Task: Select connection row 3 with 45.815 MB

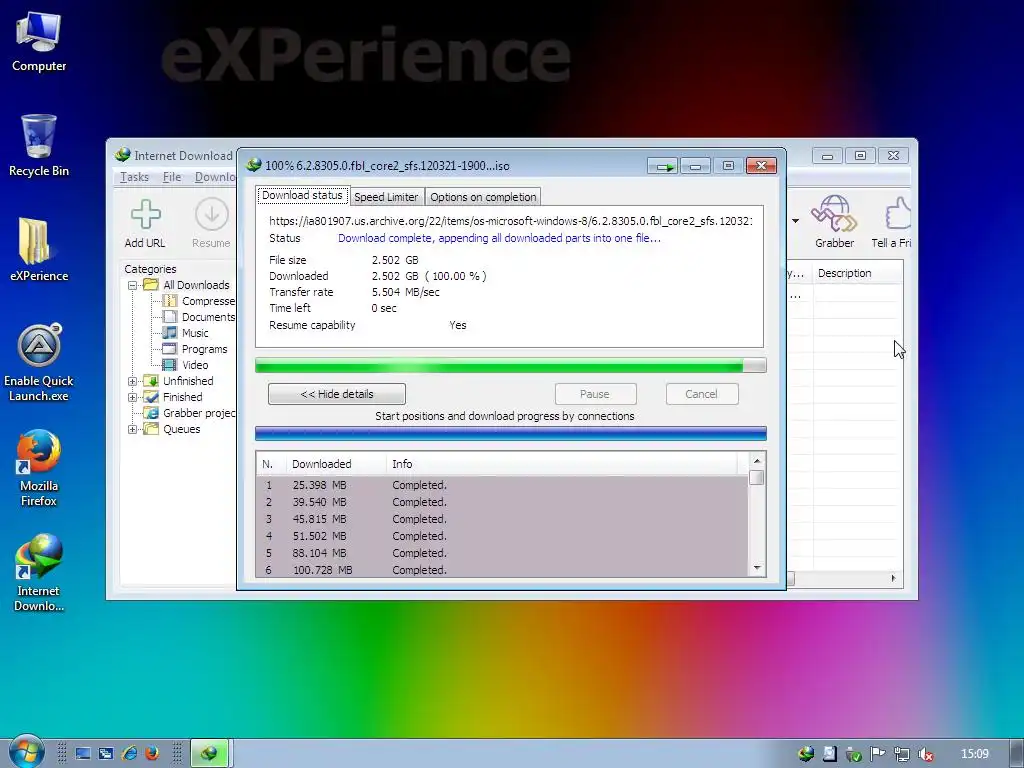Action: [503, 519]
